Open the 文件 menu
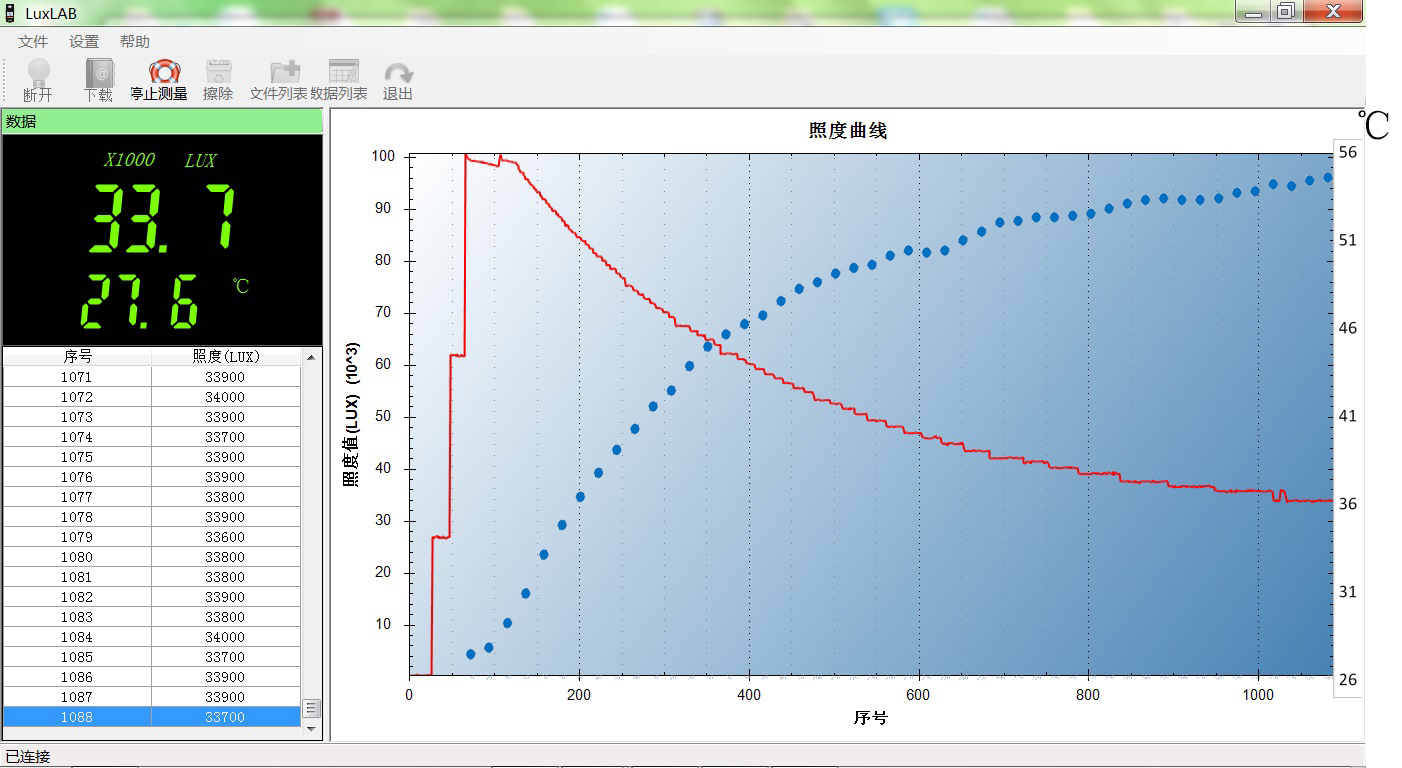This screenshot has height=768, width=1402. pyautogui.click(x=33, y=42)
